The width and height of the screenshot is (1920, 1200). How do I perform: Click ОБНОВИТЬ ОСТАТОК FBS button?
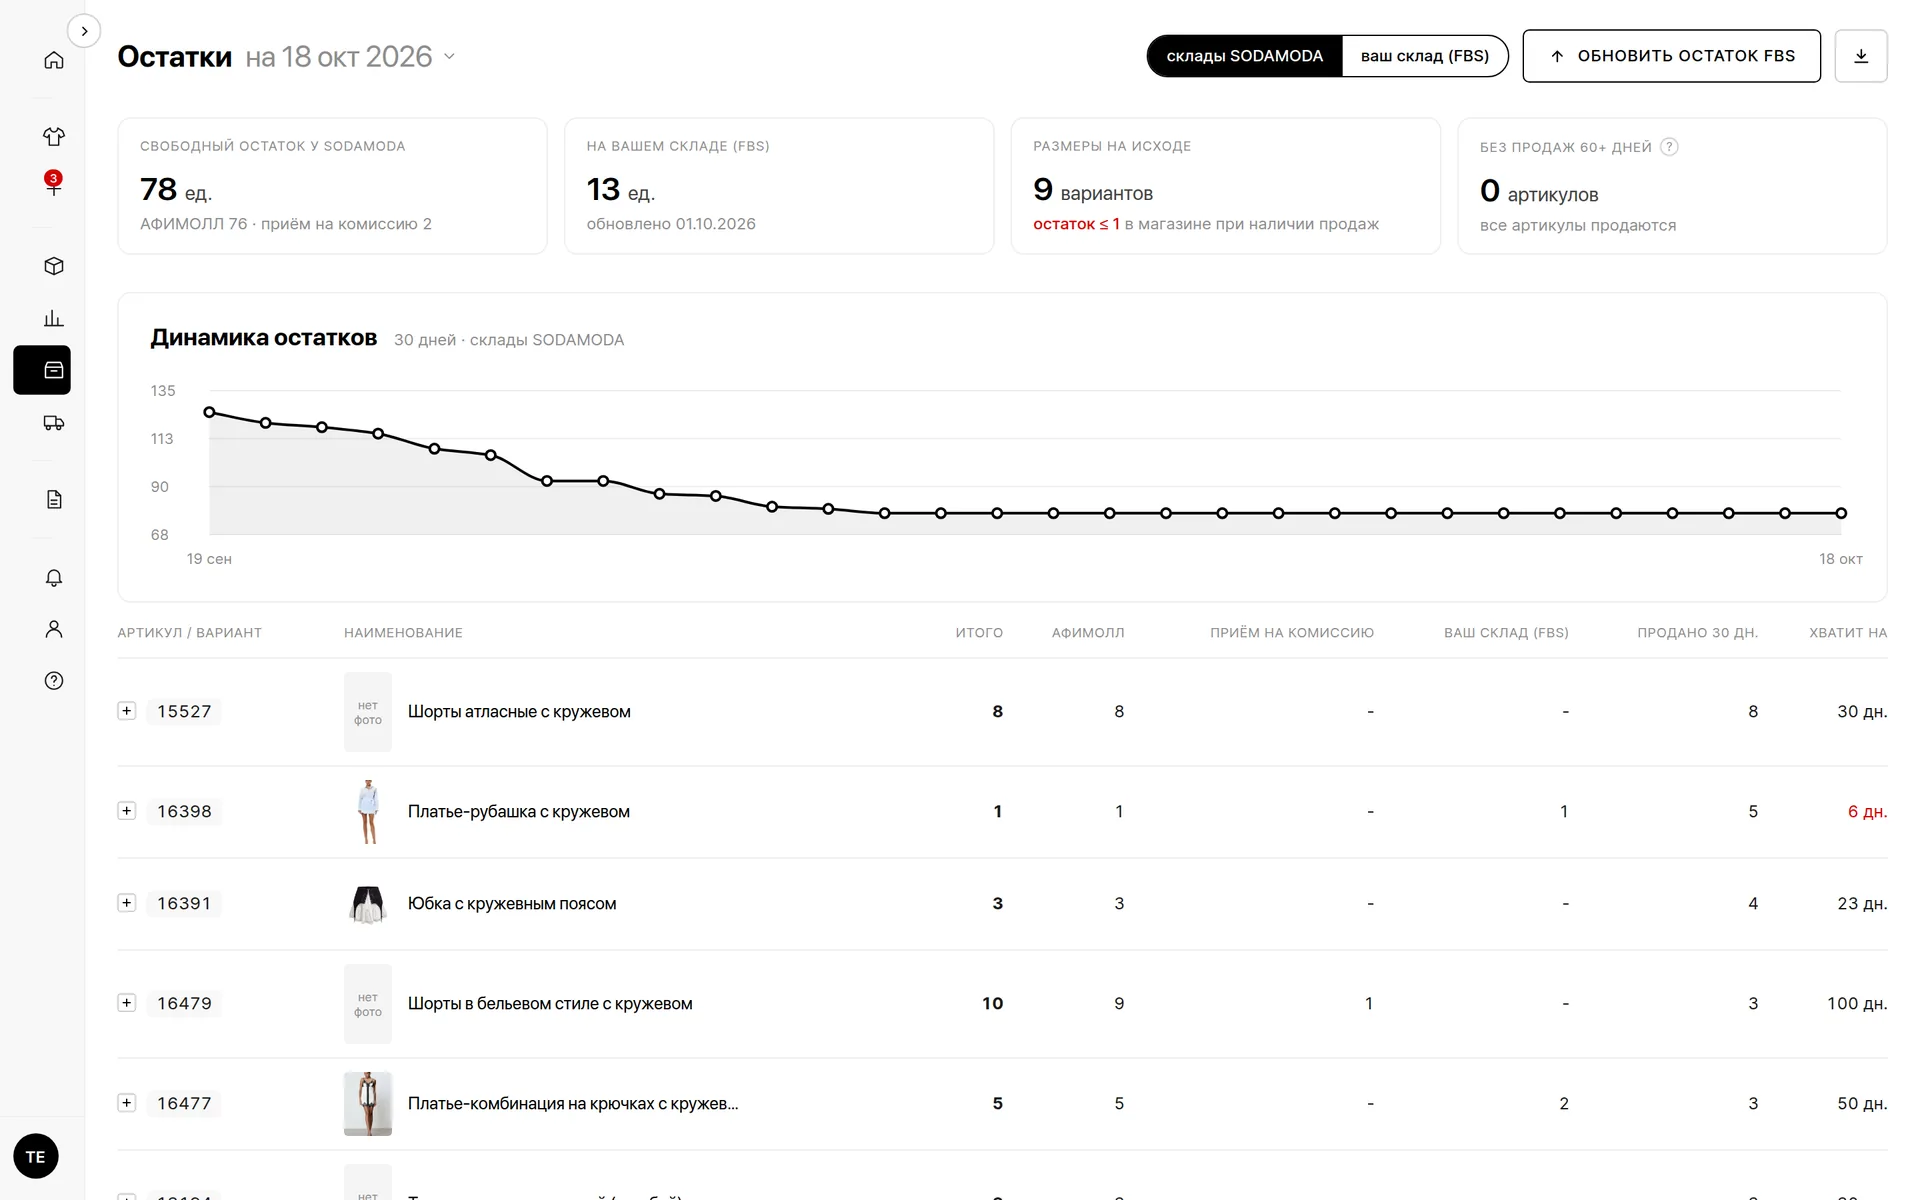tap(1671, 56)
